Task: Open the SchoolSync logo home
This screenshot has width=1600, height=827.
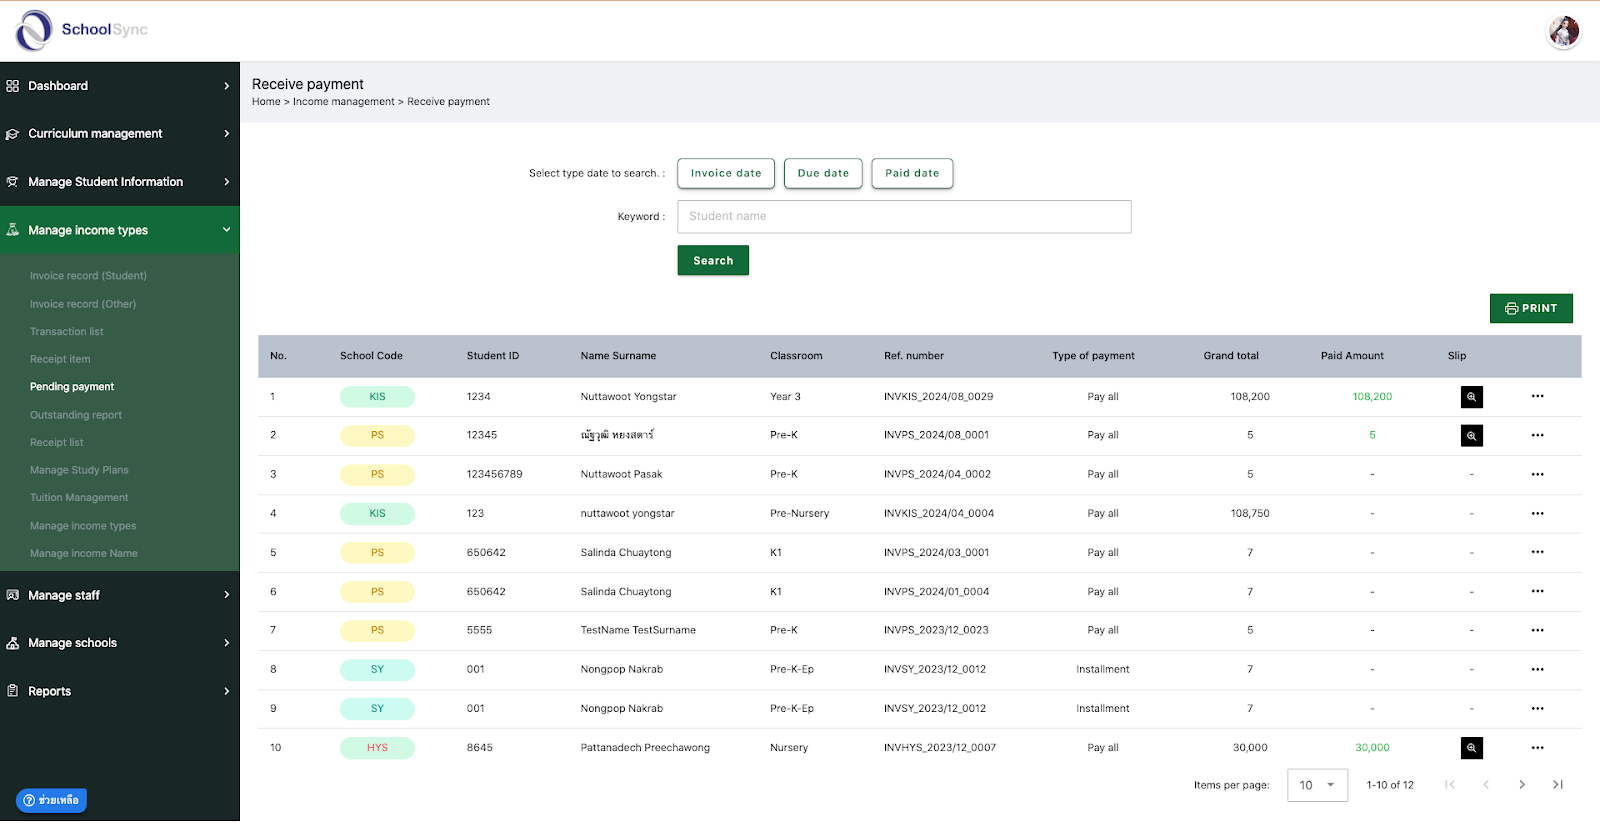Action: tap(82, 30)
